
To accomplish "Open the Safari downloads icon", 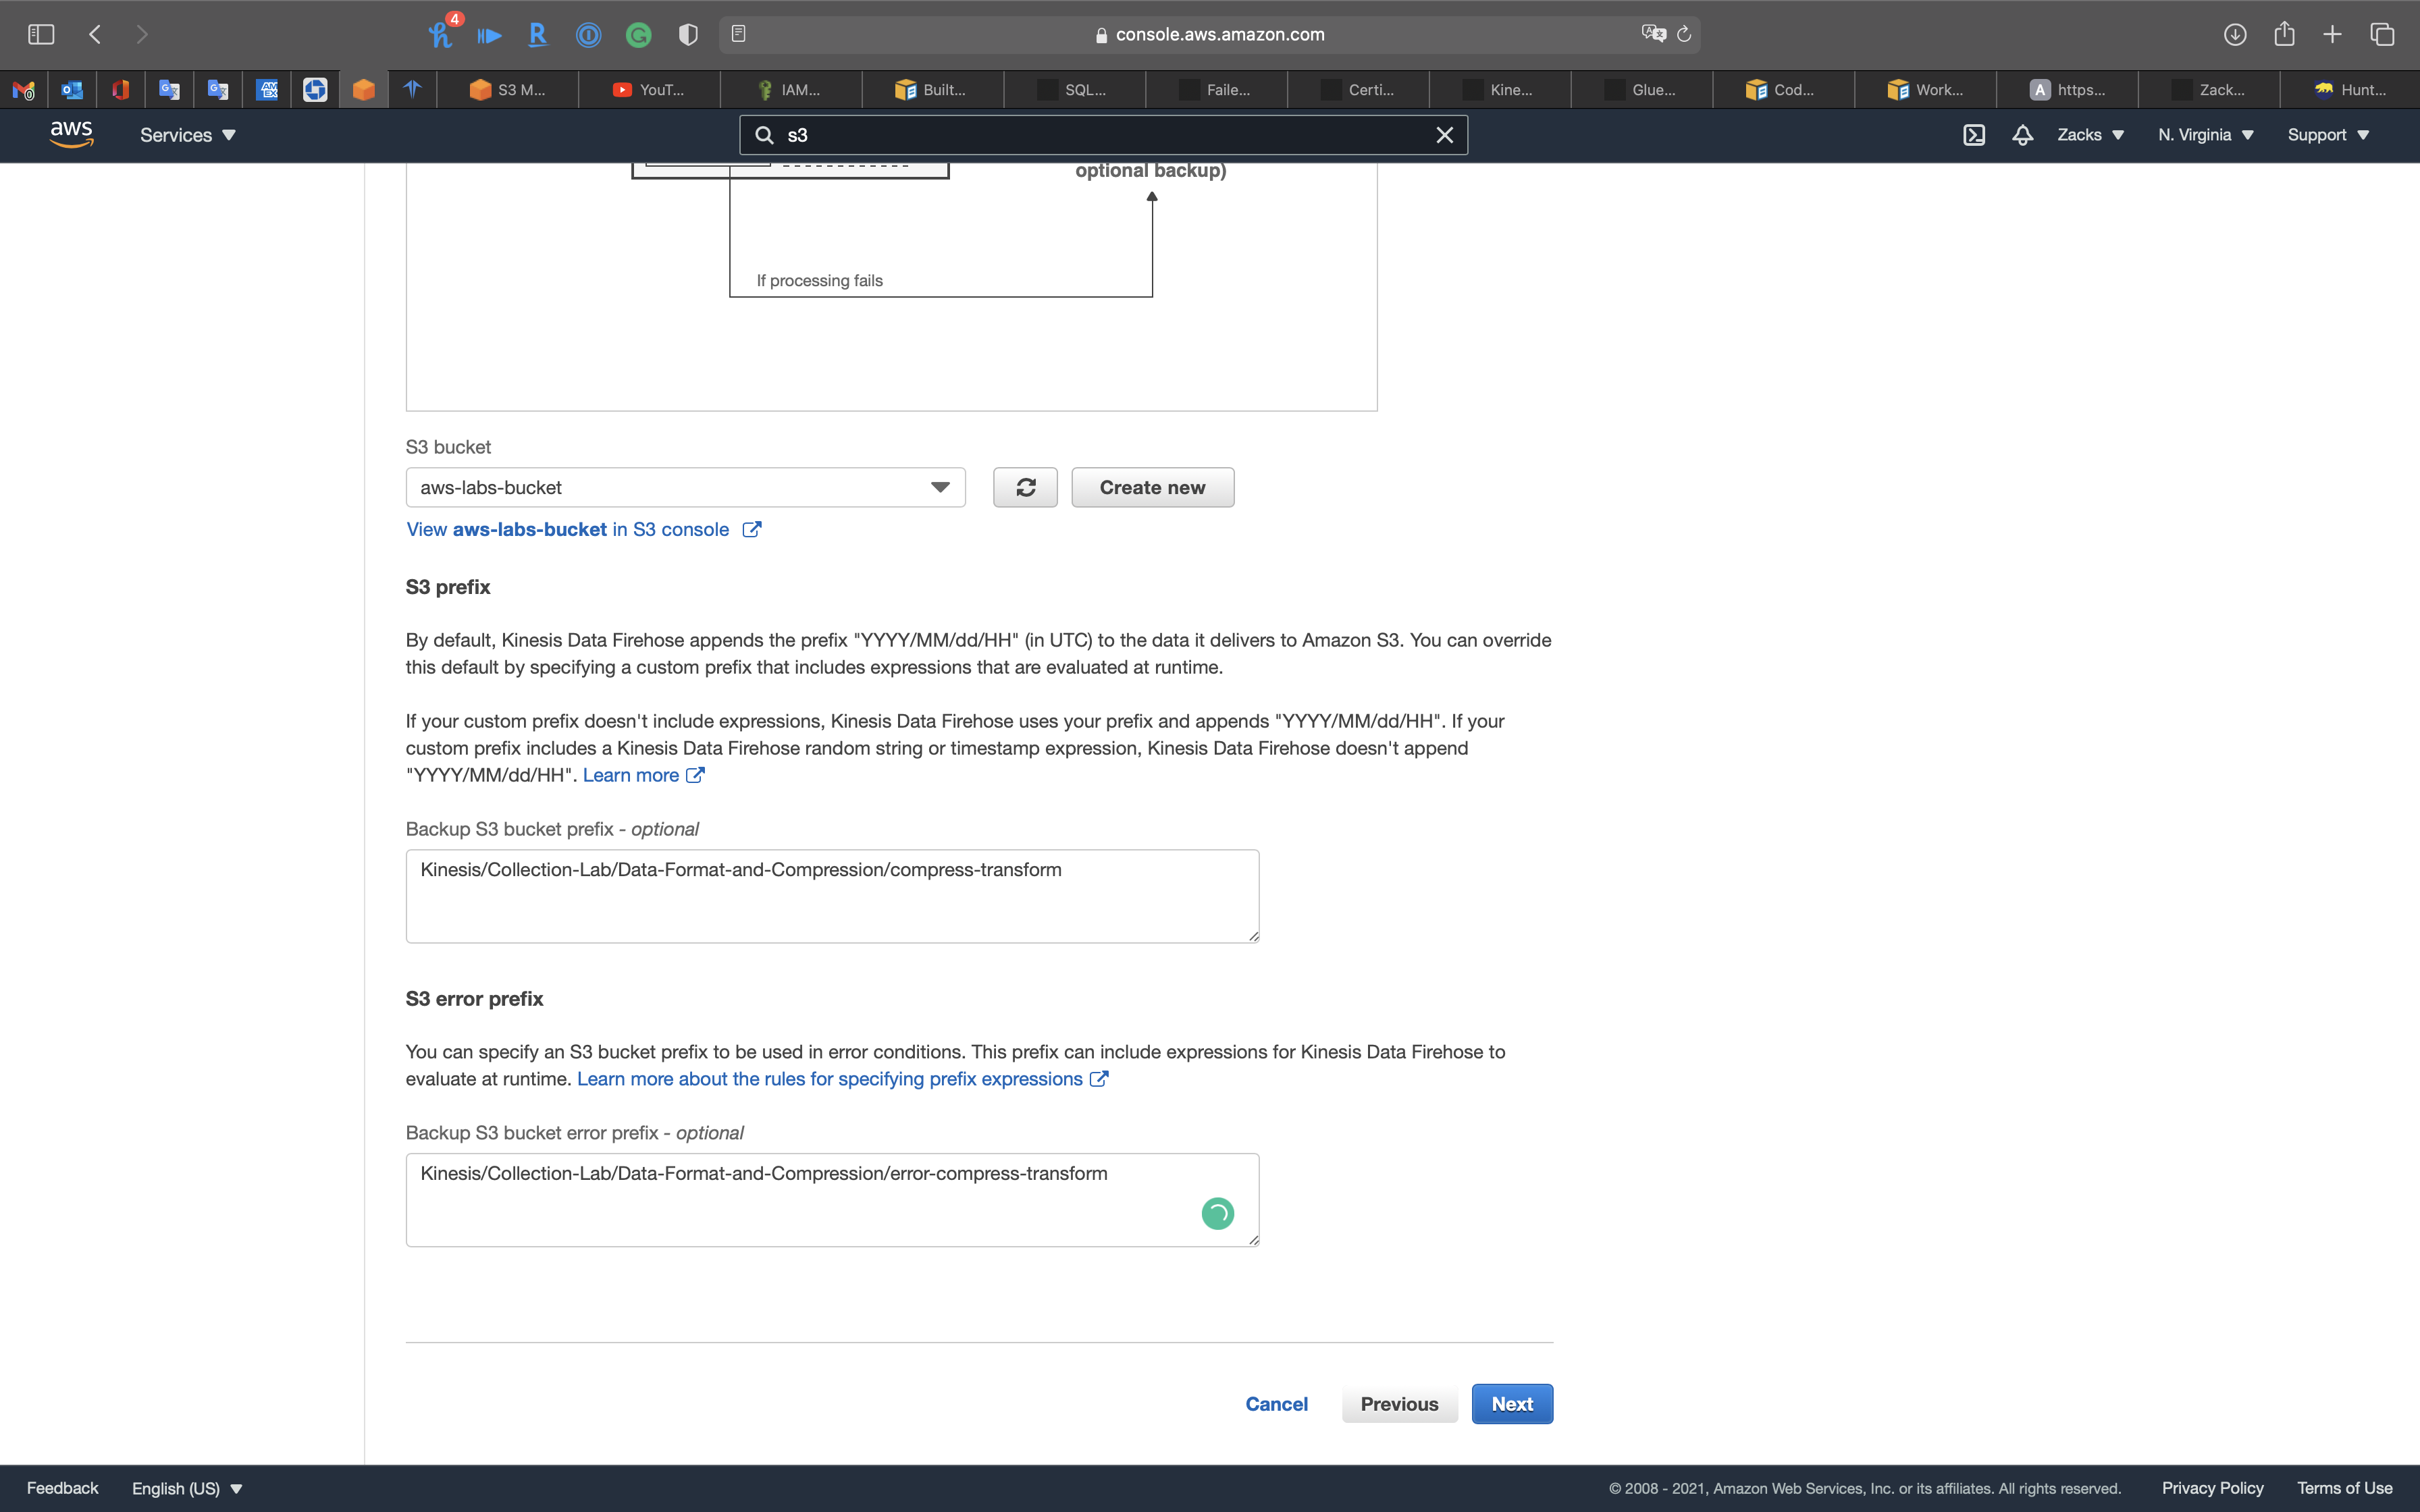I will point(2235,34).
